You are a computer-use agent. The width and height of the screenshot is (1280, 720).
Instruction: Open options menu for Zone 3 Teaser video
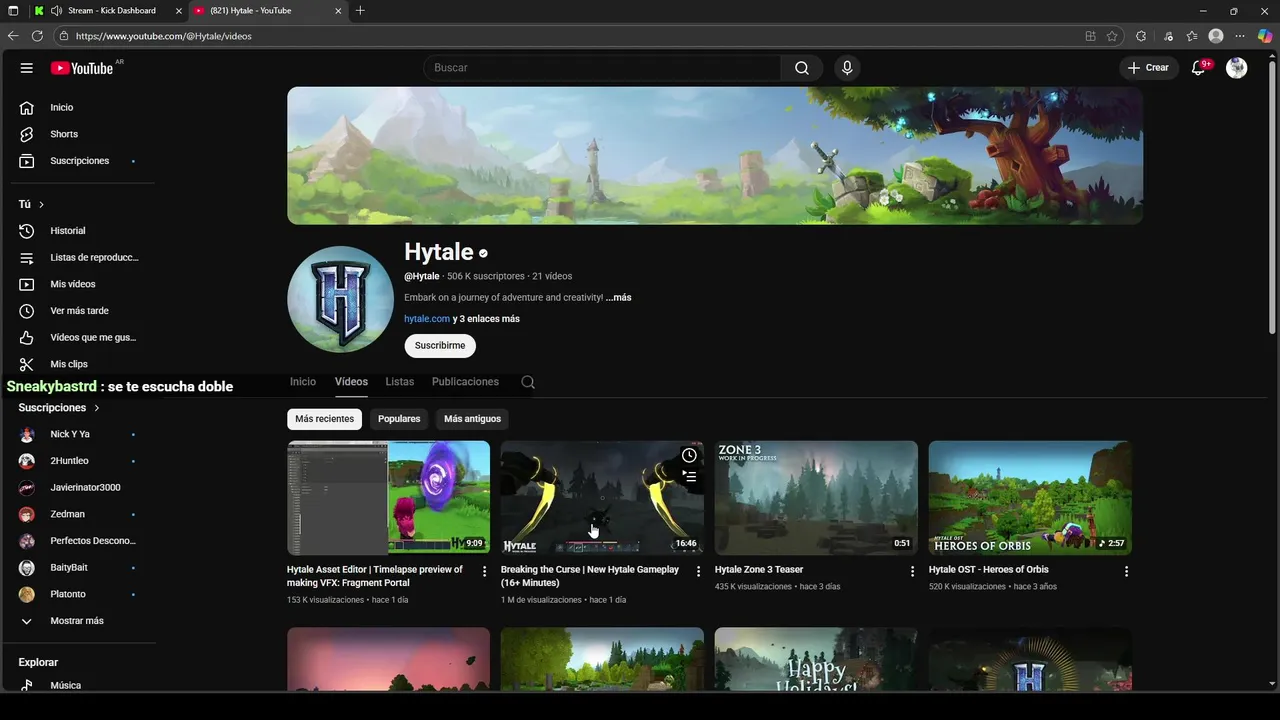click(912, 571)
